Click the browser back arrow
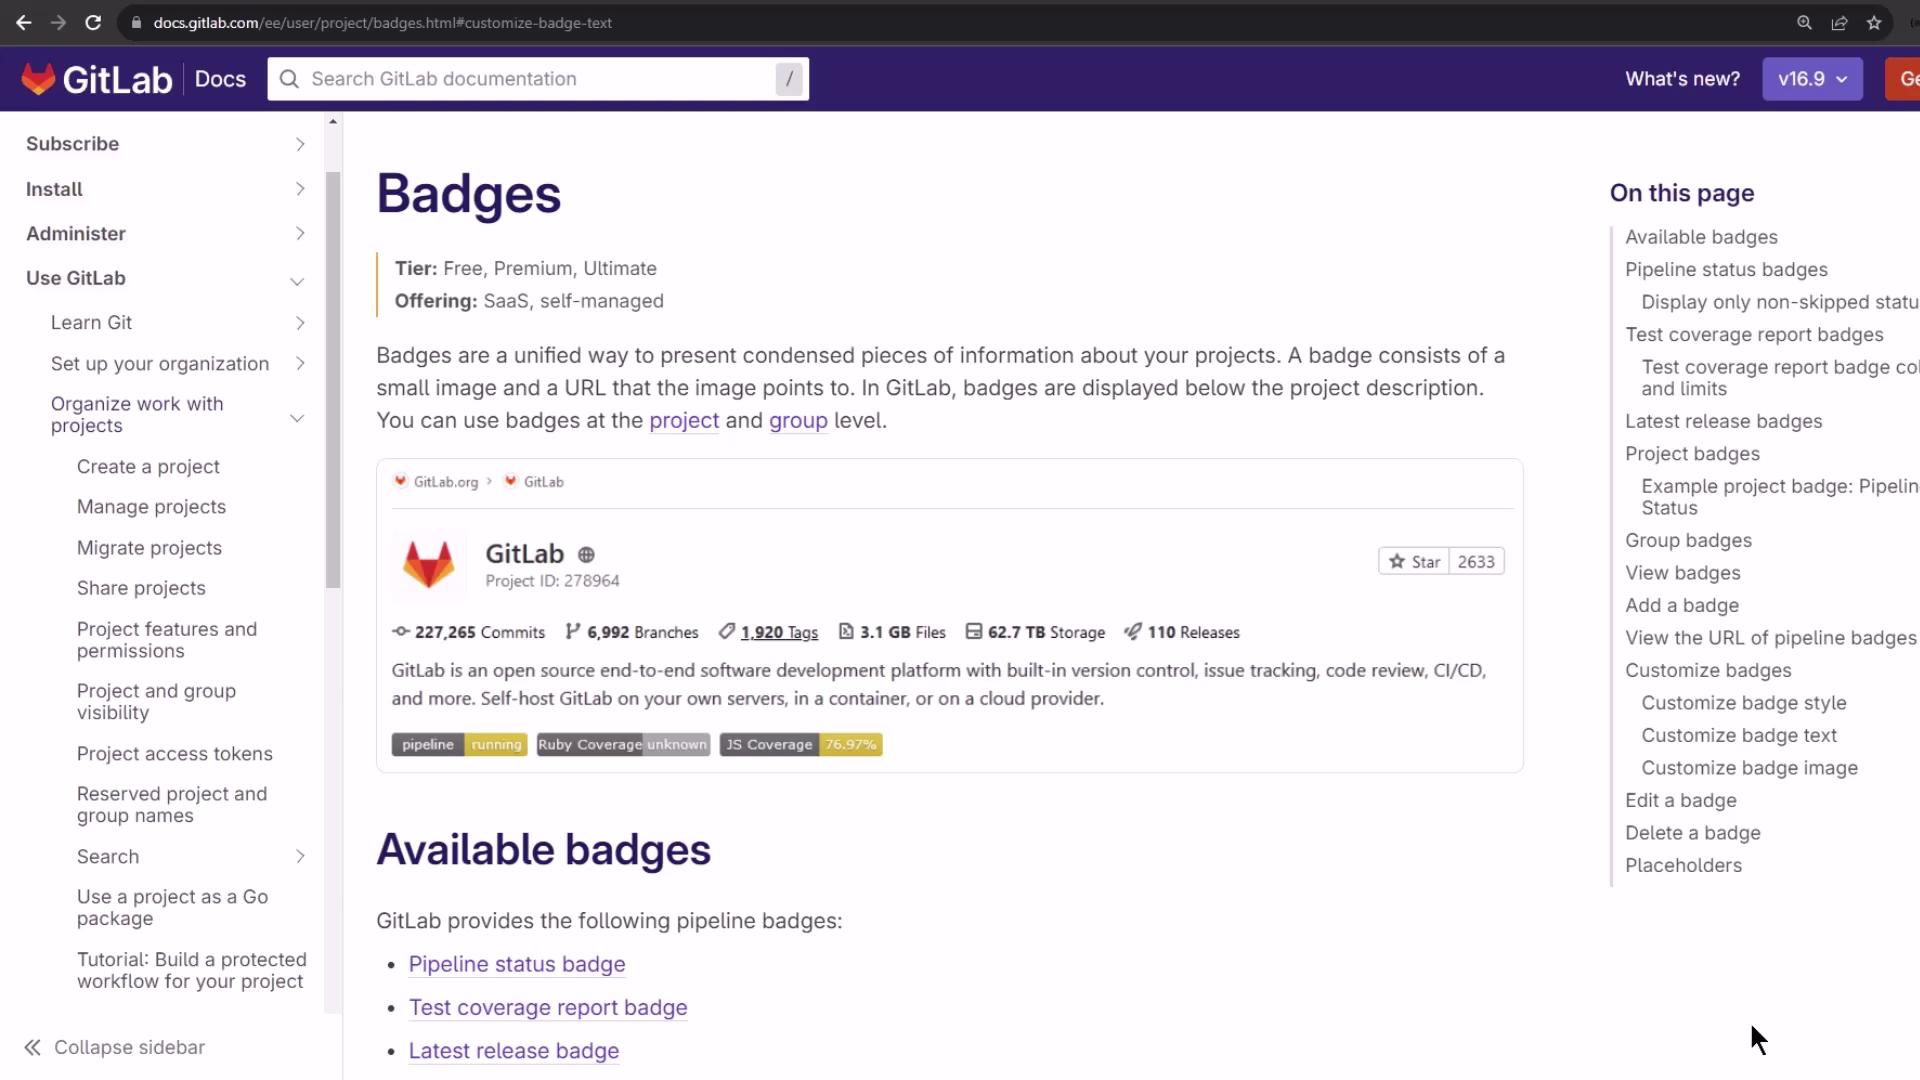1920x1080 pixels. [24, 22]
